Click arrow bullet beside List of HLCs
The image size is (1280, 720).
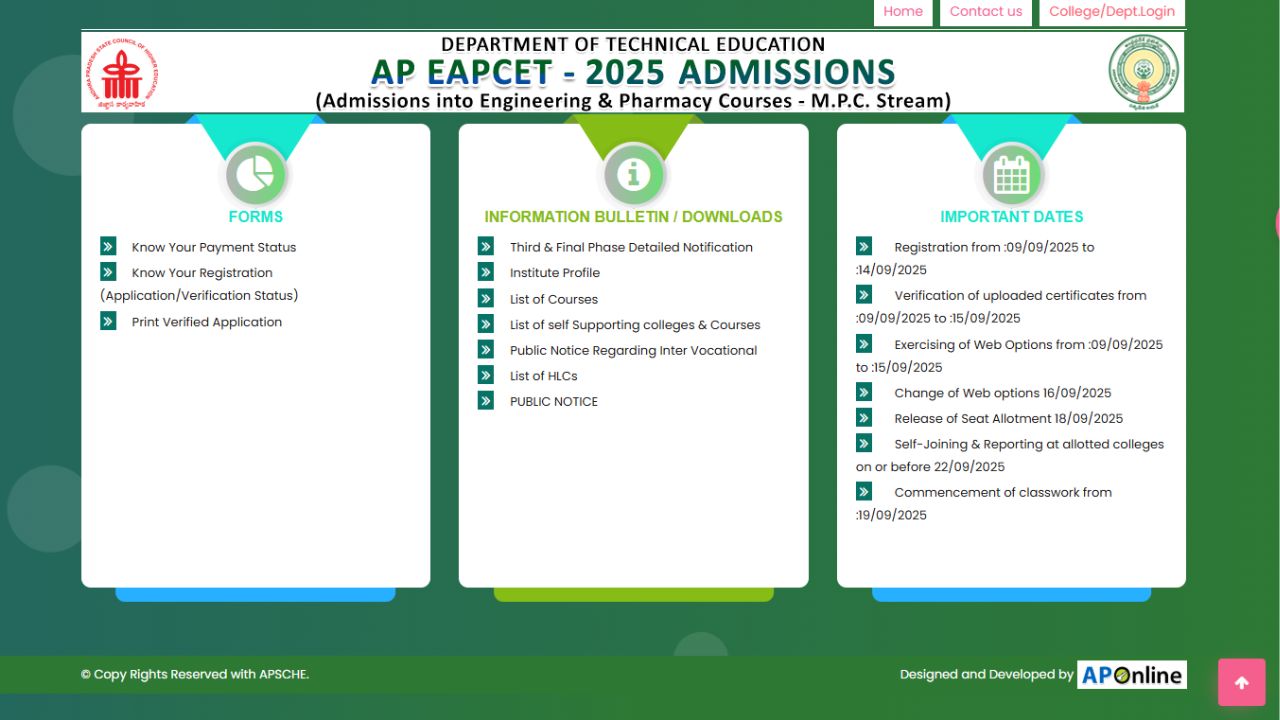coord(486,375)
